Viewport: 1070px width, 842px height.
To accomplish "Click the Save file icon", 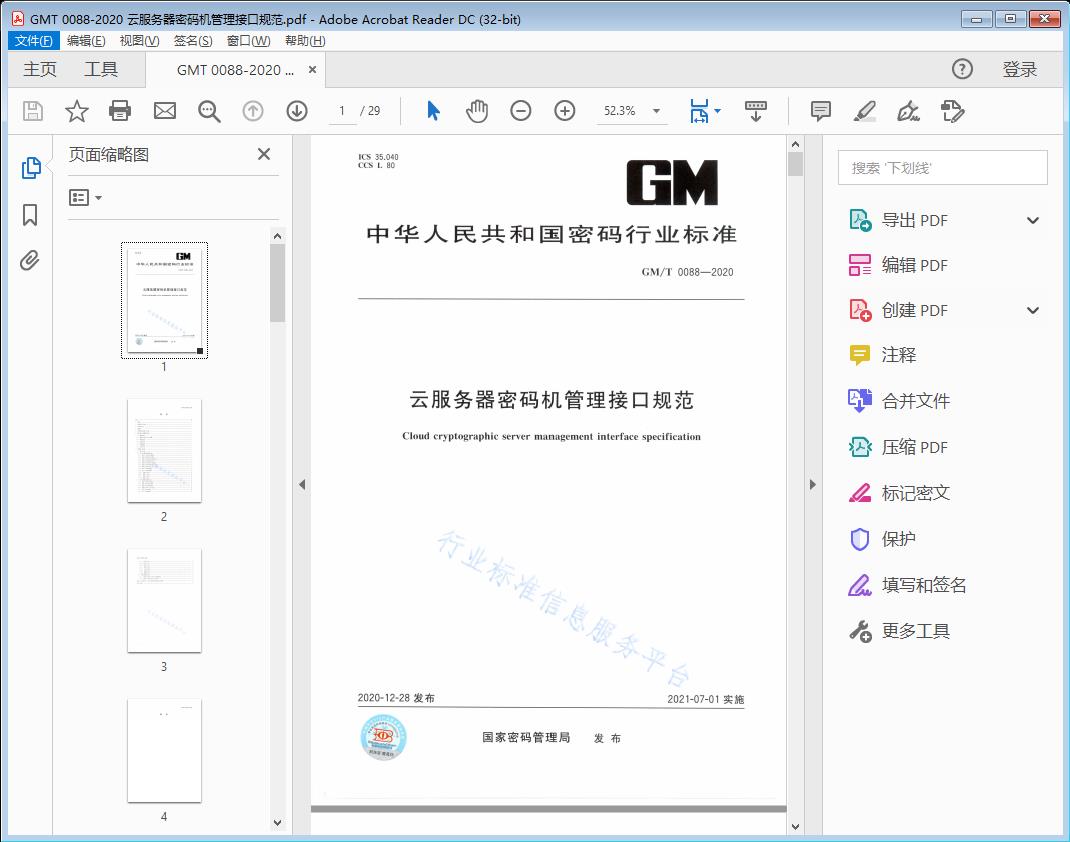I will tap(32, 111).
